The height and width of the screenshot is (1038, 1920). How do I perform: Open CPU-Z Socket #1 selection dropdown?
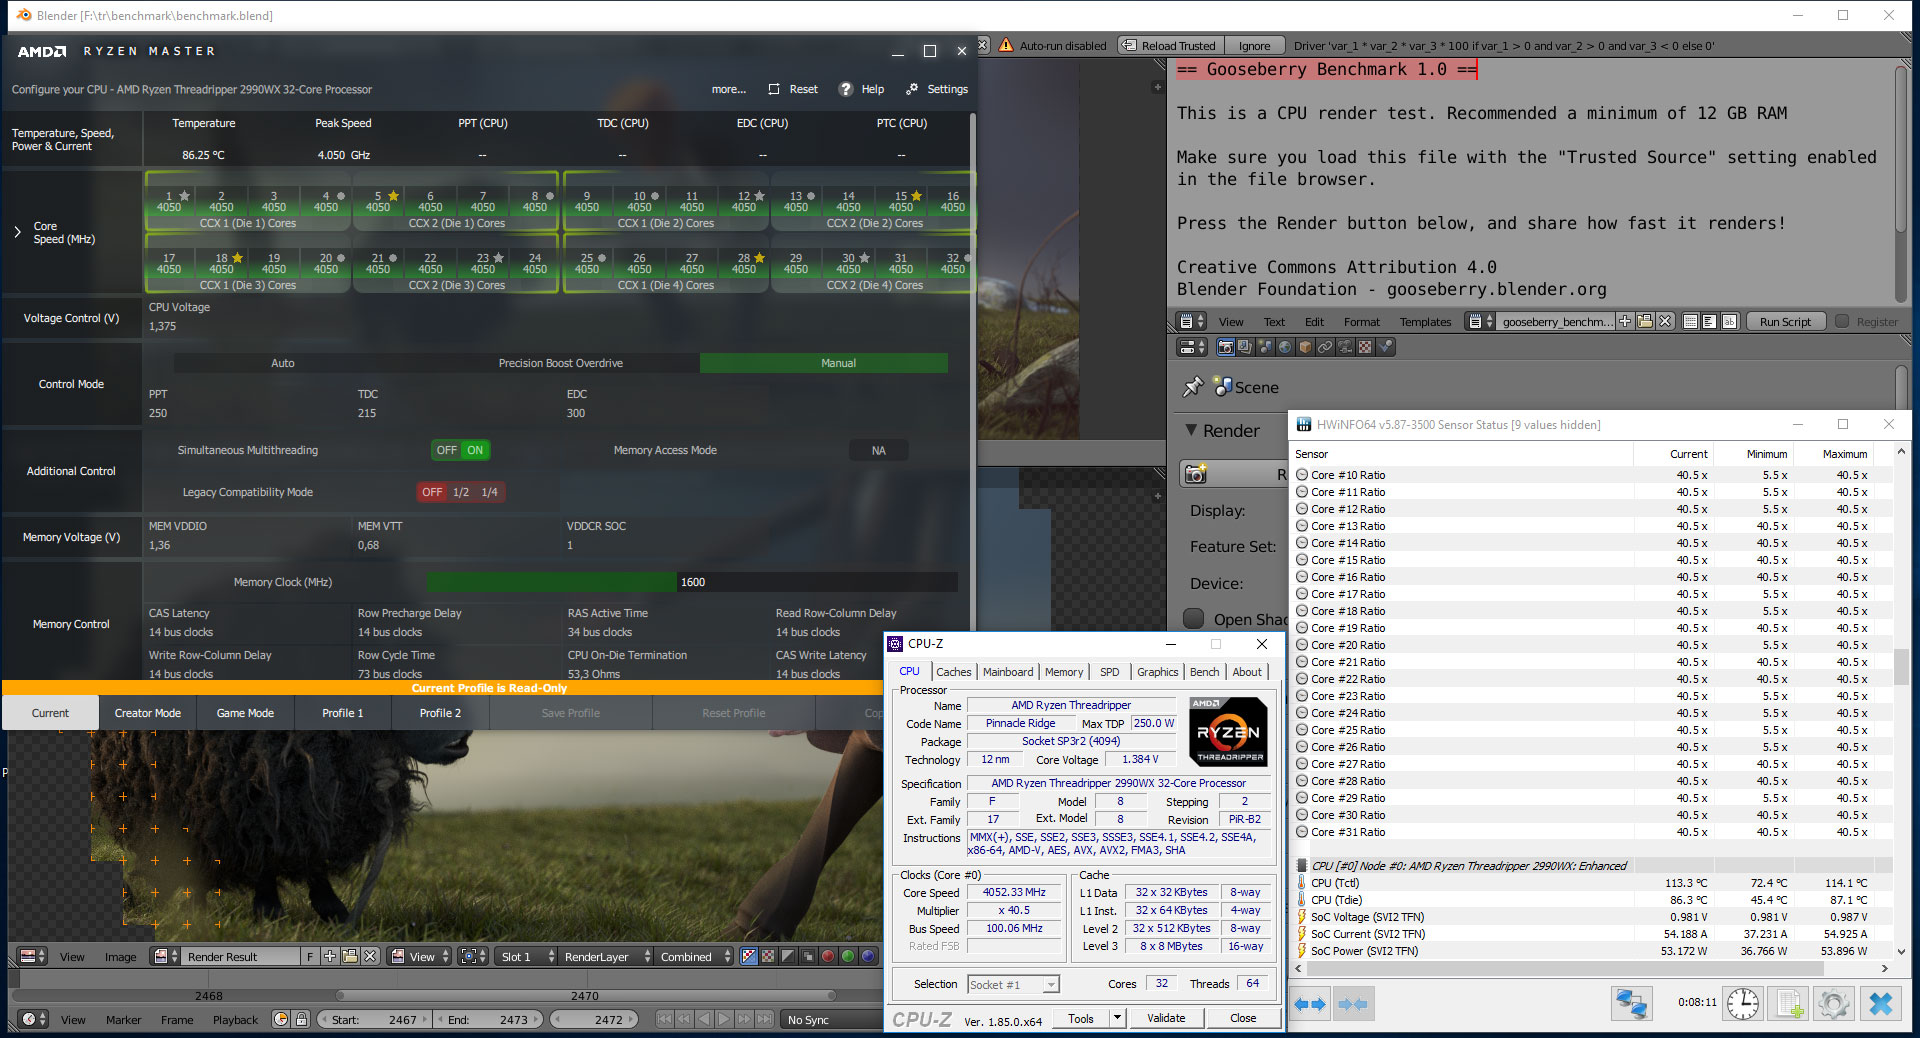point(1013,984)
